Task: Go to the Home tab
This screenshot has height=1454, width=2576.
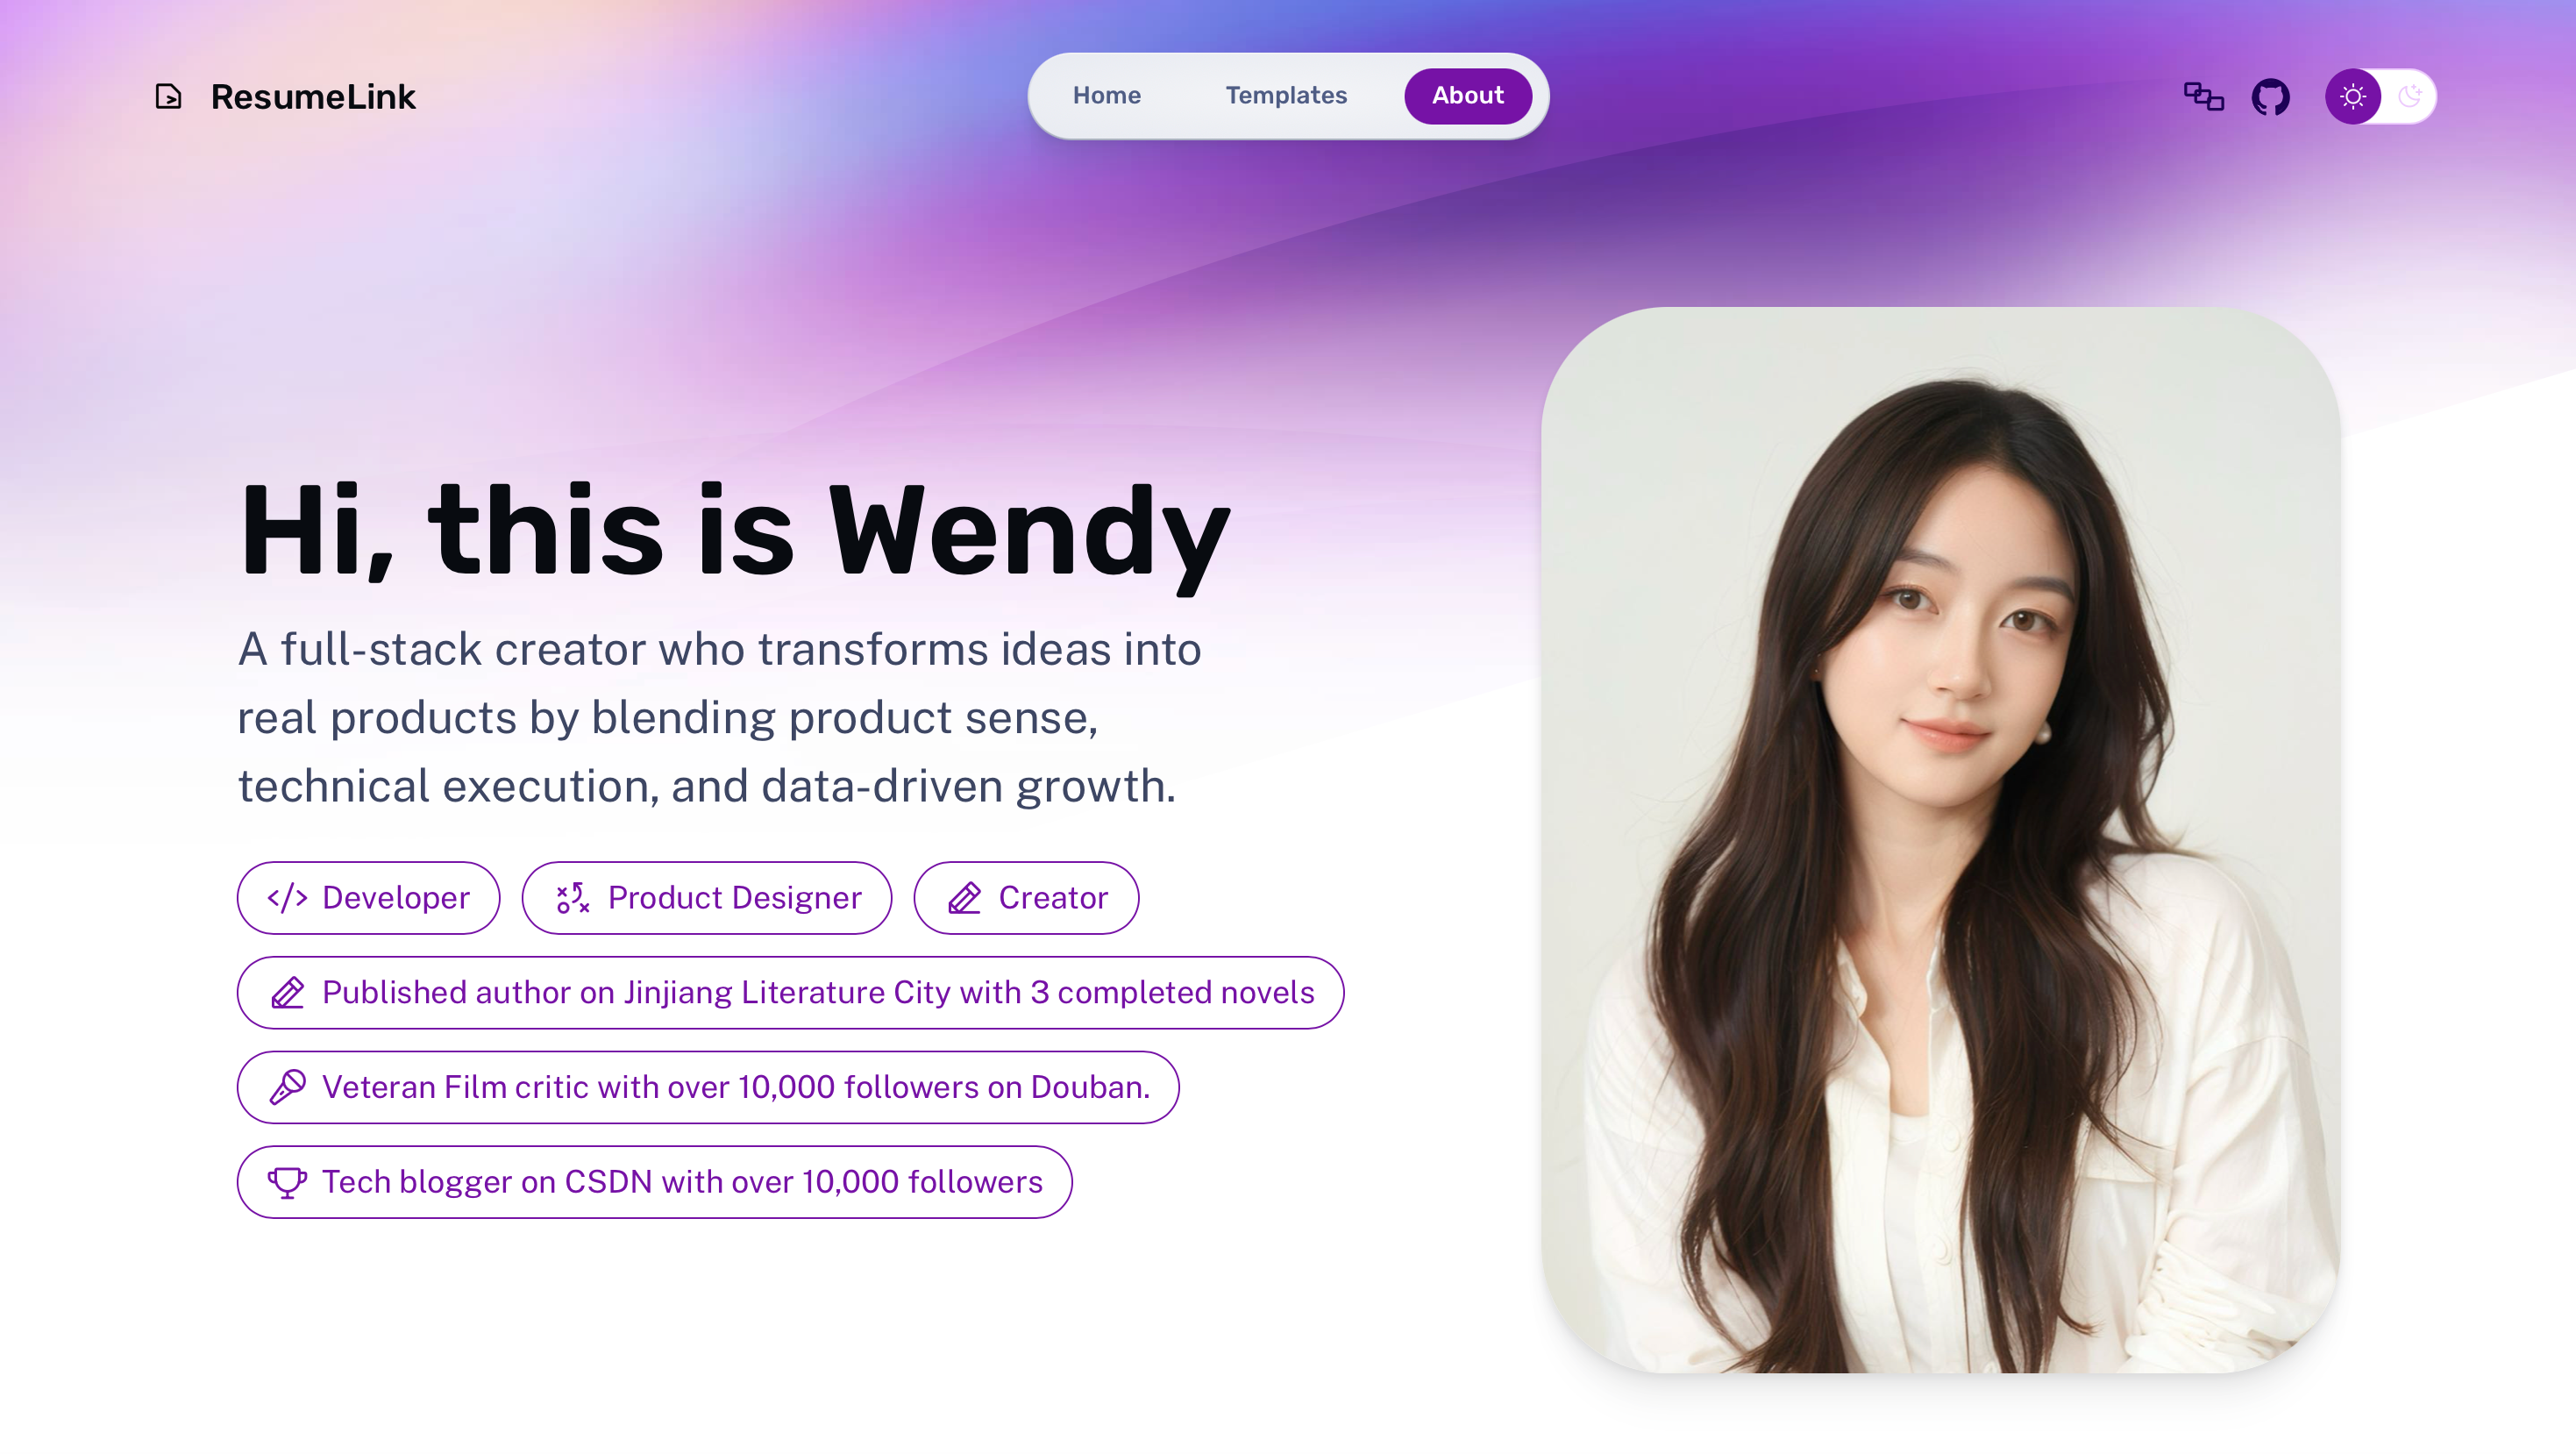Action: pyautogui.click(x=1106, y=96)
